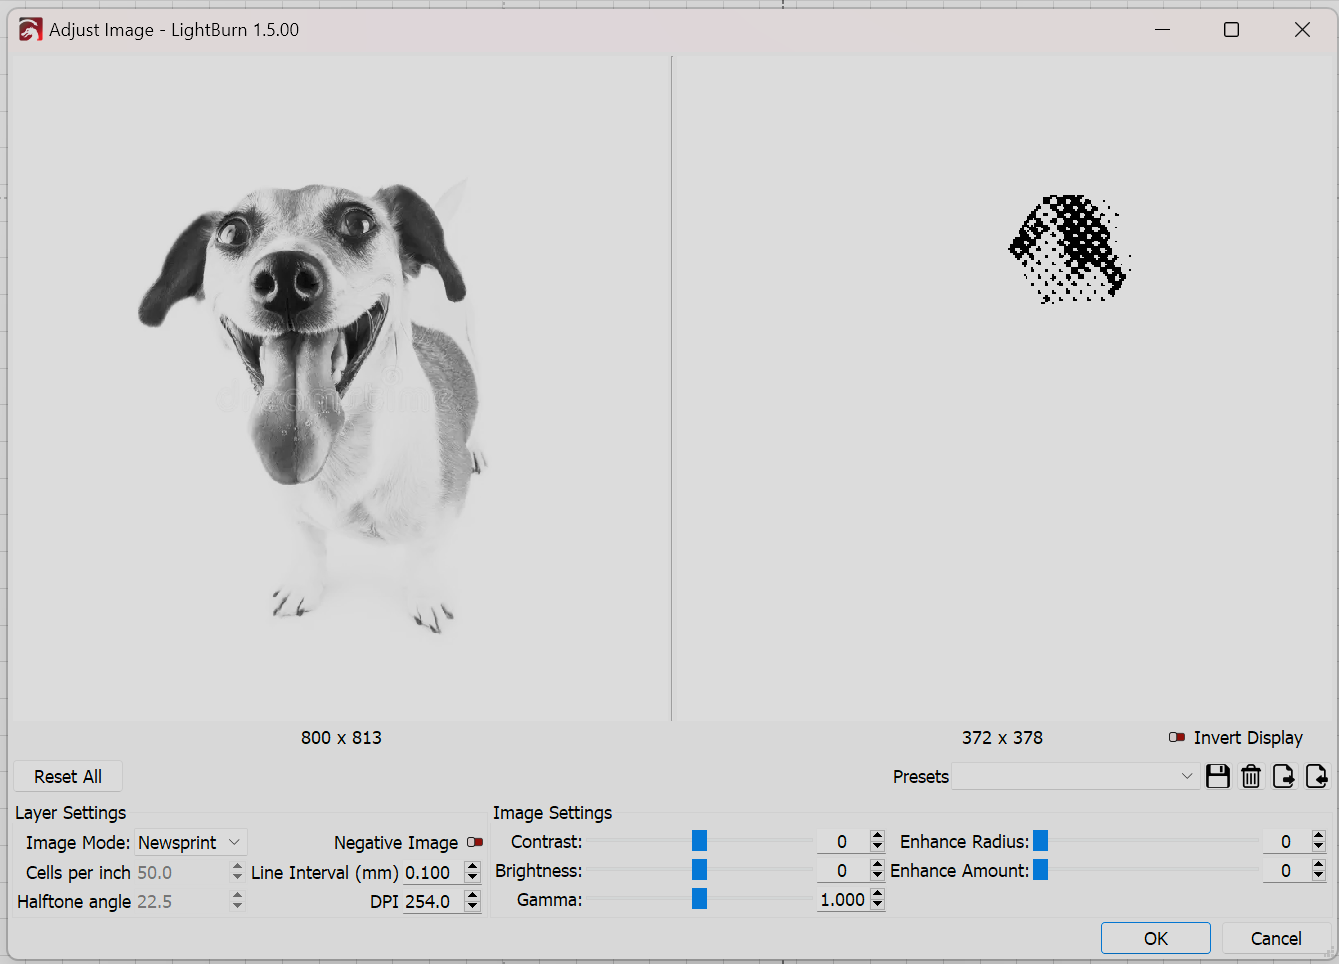Delete the selected preset
The height and width of the screenshot is (964, 1339).
[x=1250, y=776]
